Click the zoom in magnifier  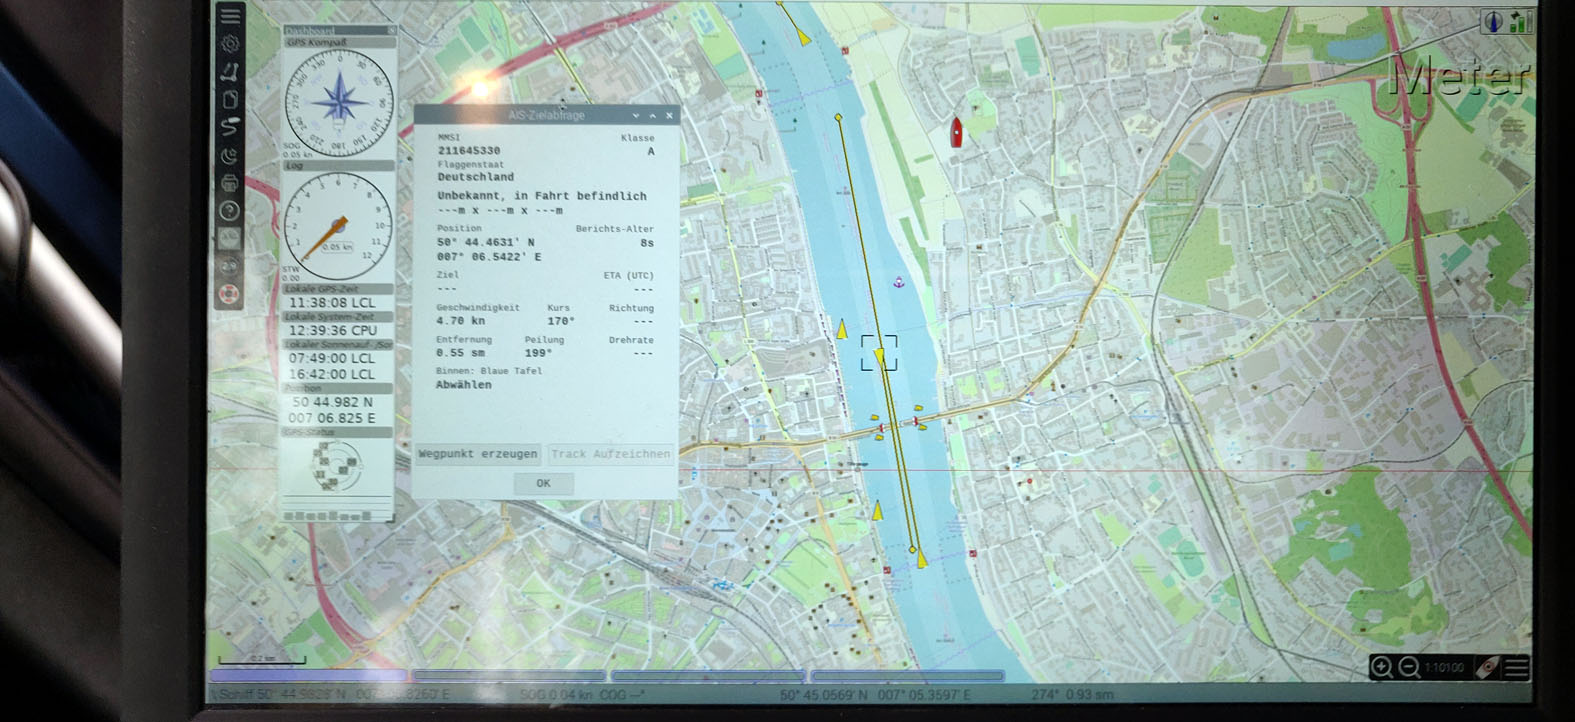[x=1381, y=667]
